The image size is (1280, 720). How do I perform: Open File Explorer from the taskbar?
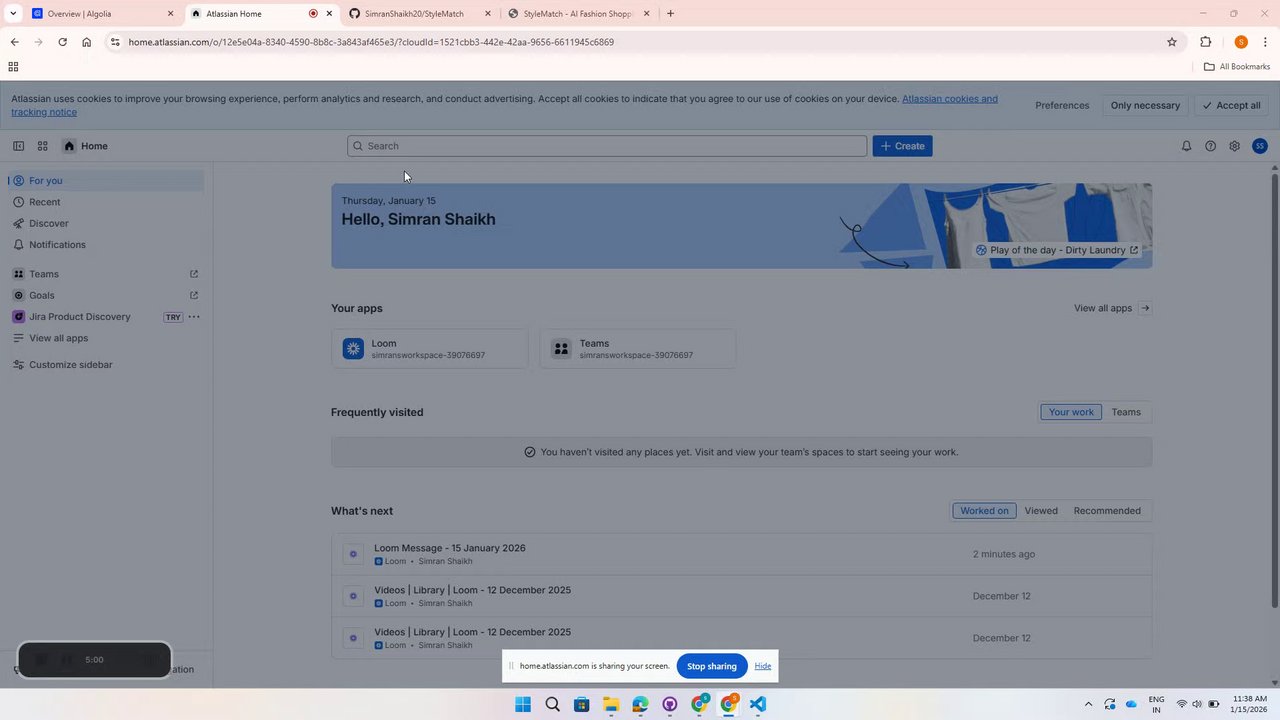(x=611, y=704)
